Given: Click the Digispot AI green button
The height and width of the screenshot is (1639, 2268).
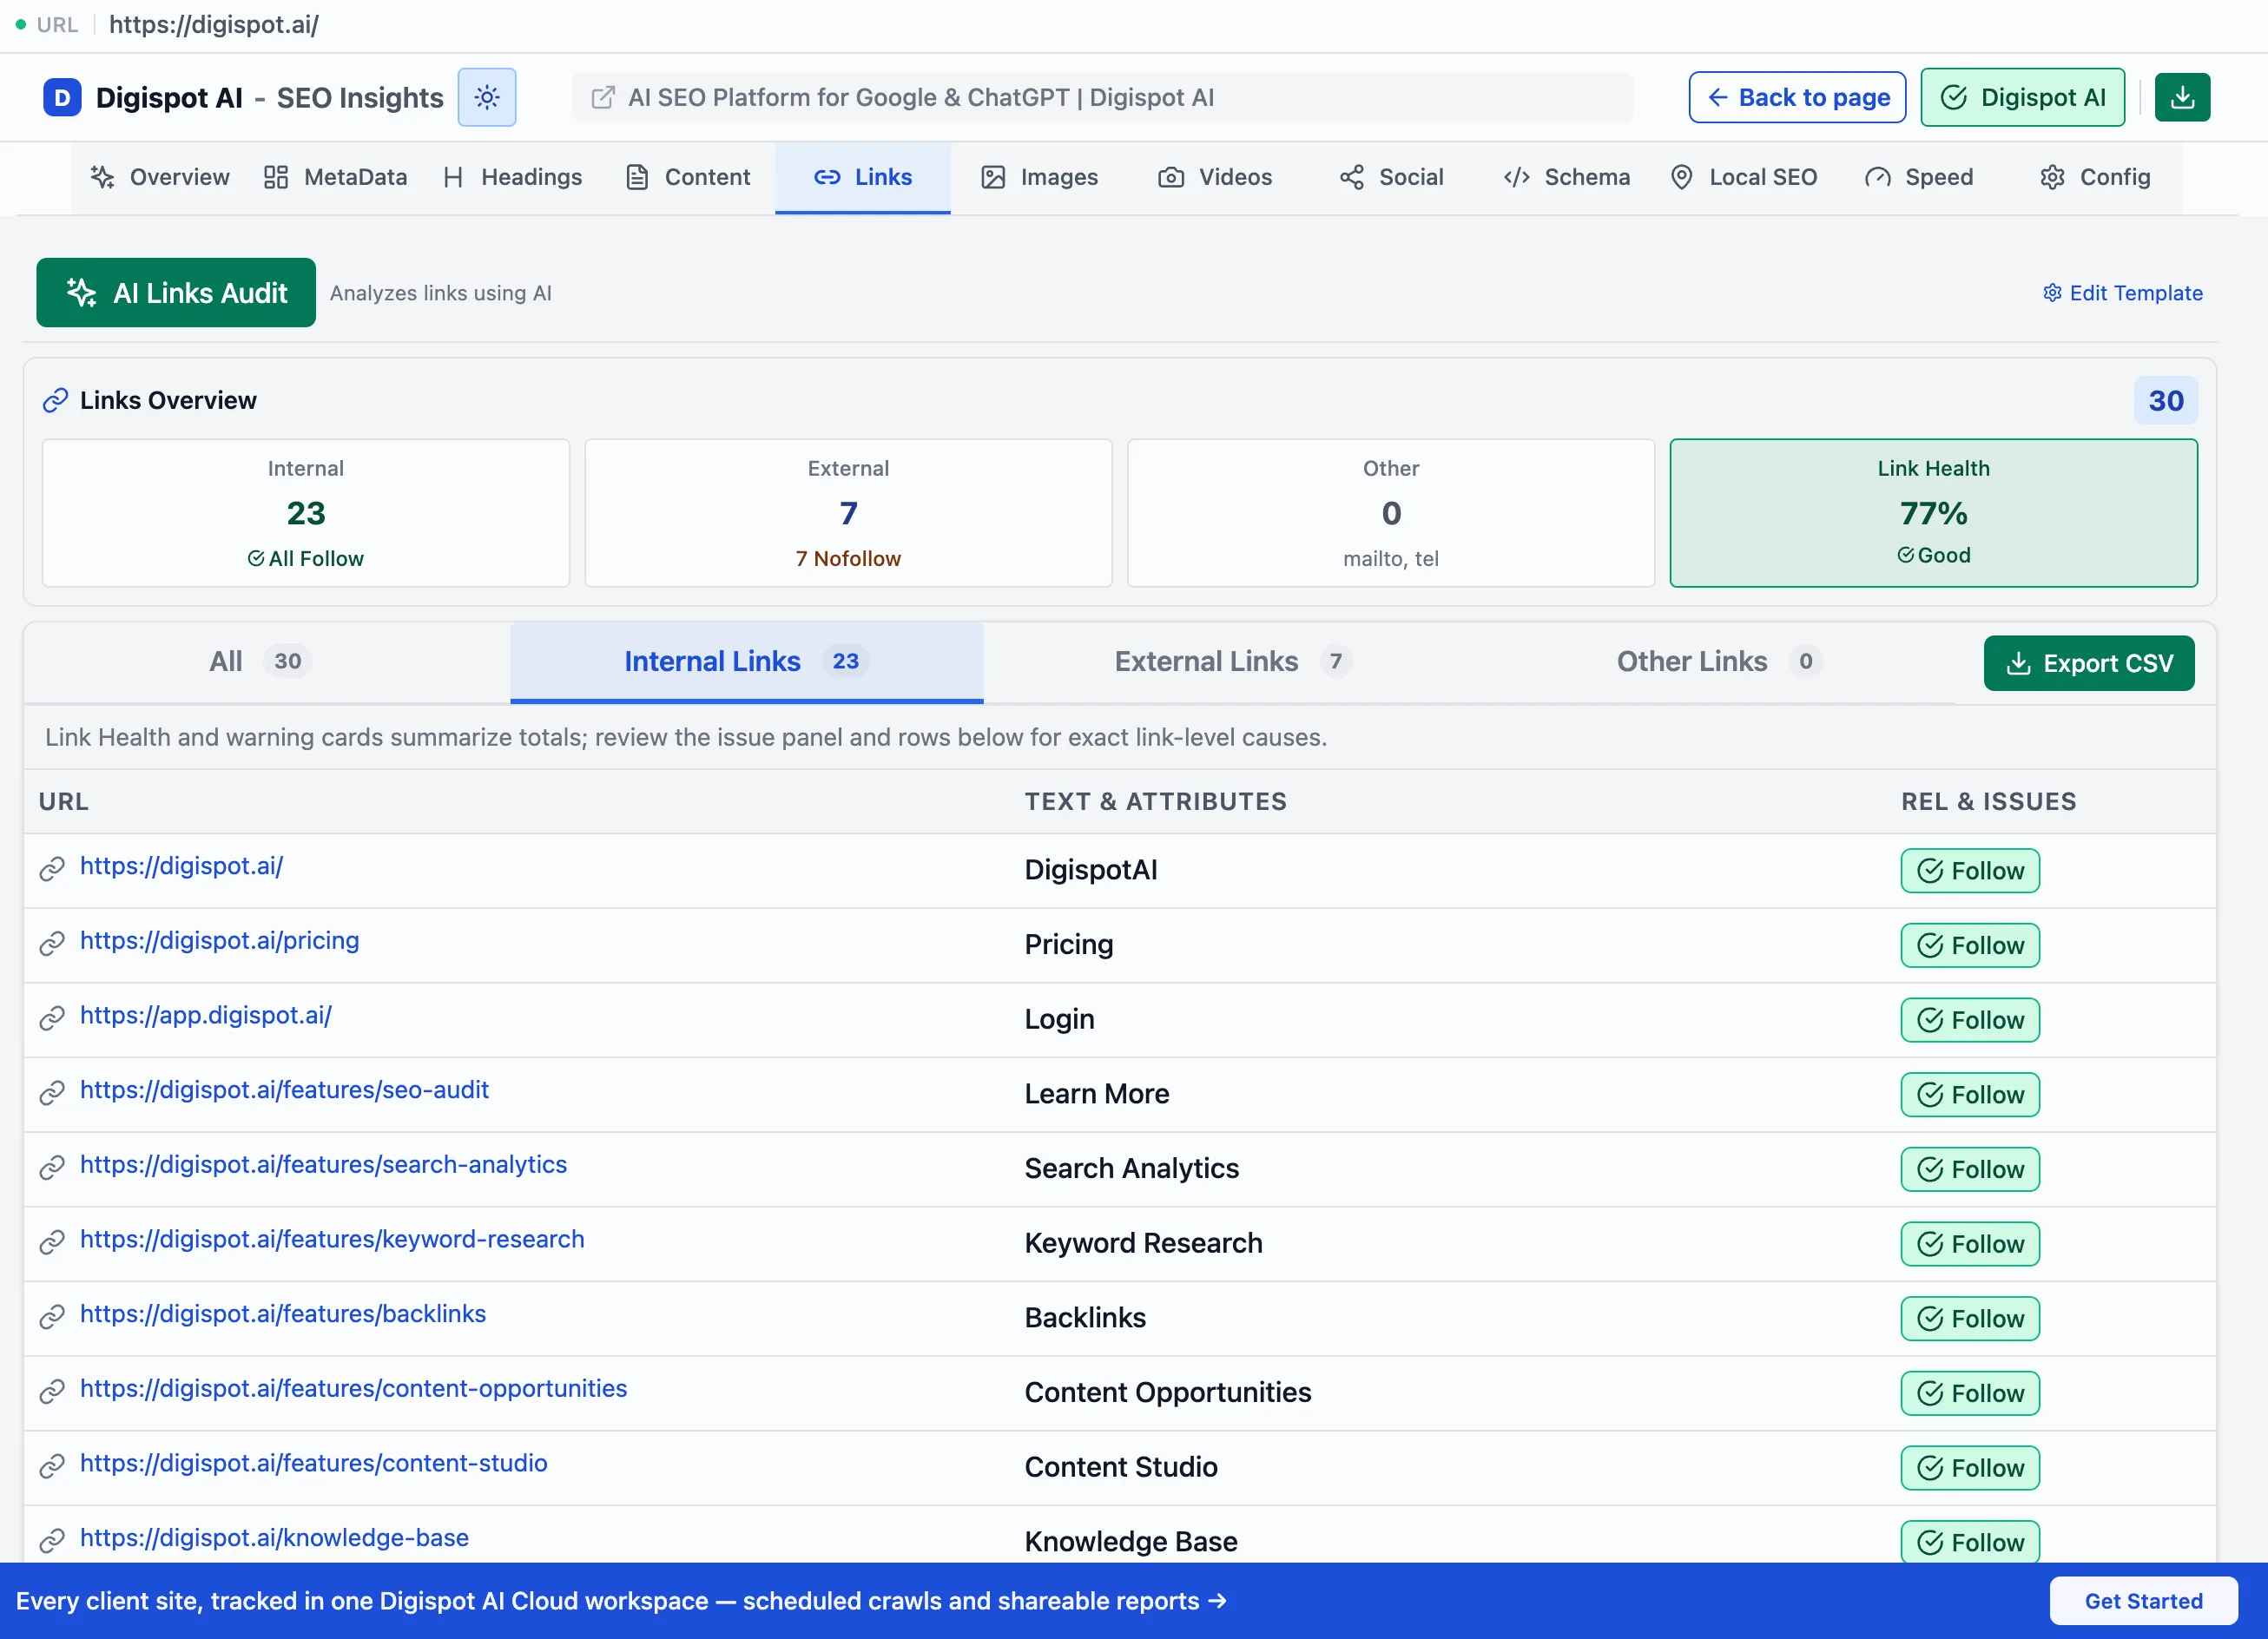Looking at the screenshot, I should 2022,97.
